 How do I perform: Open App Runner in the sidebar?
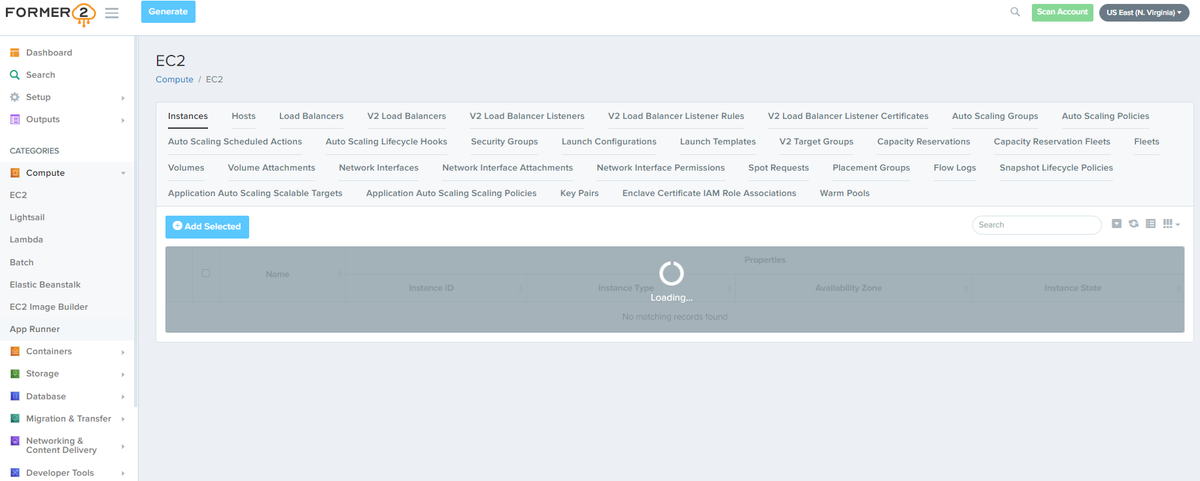35,329
